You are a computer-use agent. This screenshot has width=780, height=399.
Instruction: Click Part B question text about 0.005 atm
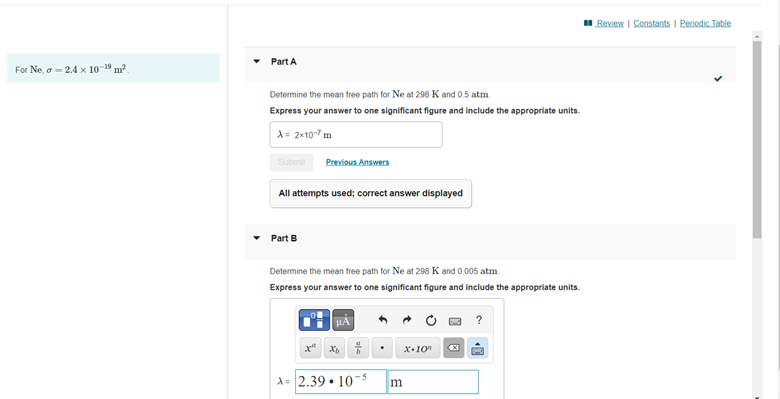385,272
